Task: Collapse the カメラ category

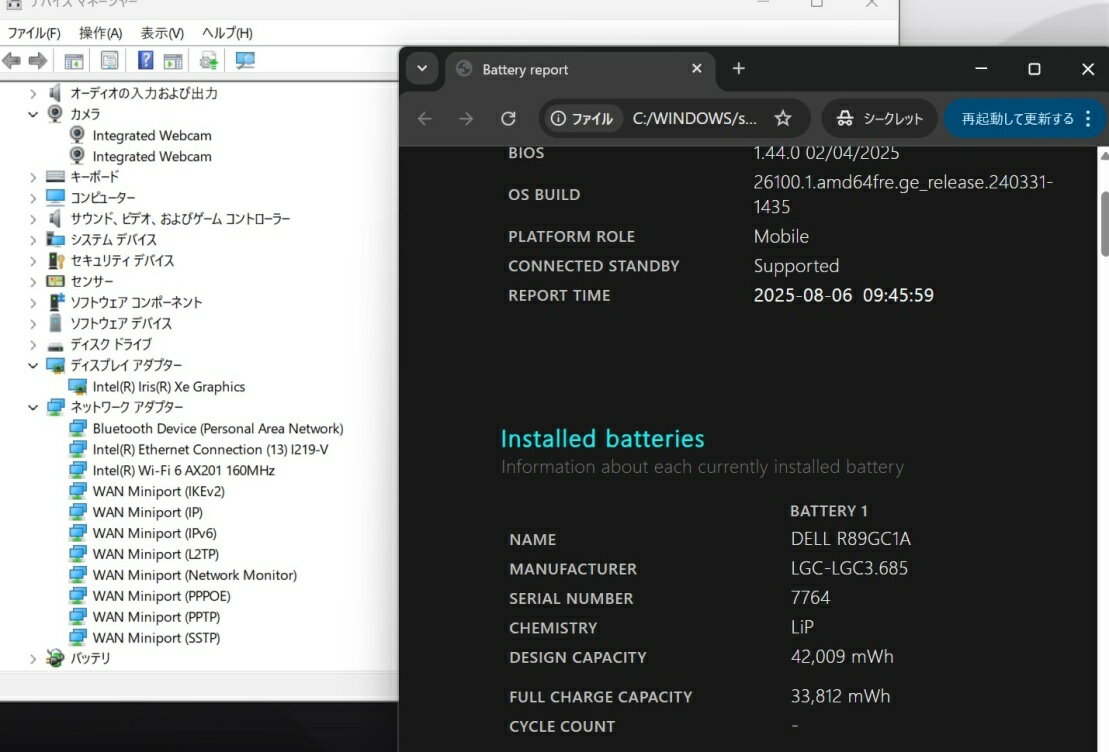Action: tap(33, 115)
